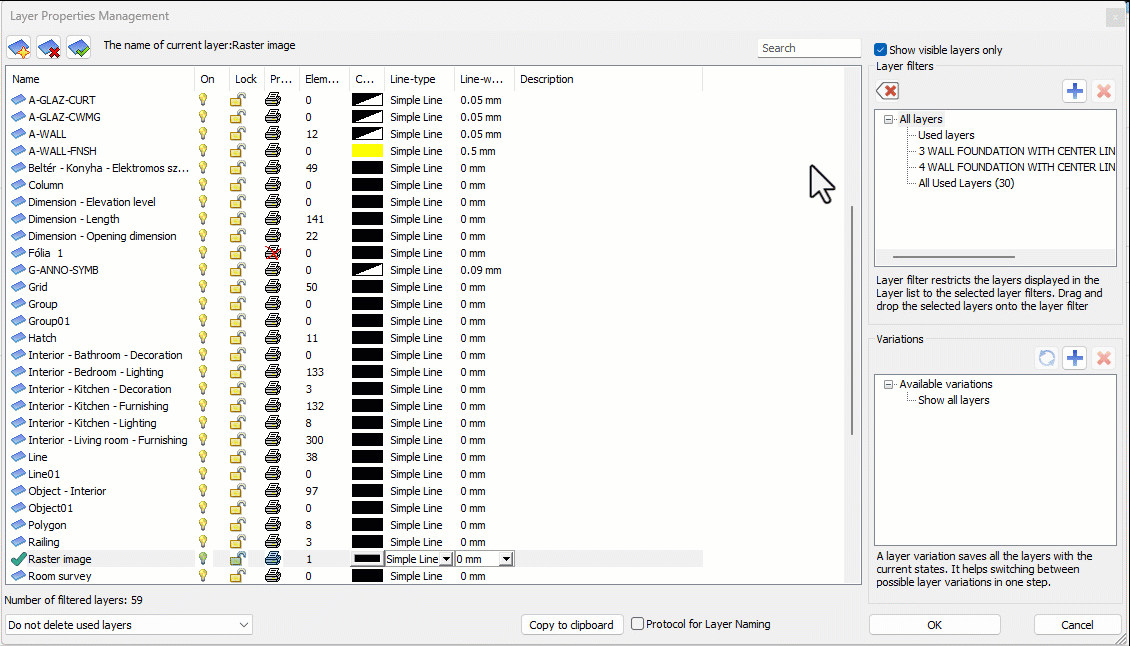Click the printer icon of Object - Interior layer
The height and width of the screenshot is (646, 1130).
pyautogui.click(x=272, y=491)
